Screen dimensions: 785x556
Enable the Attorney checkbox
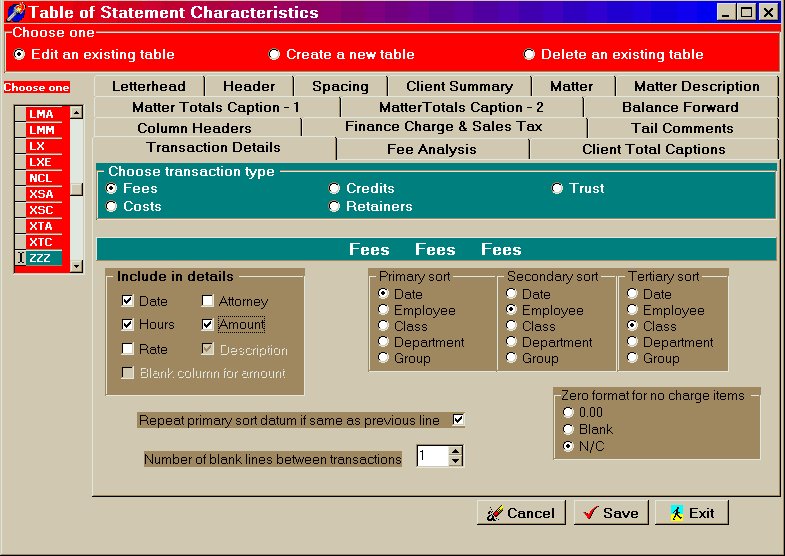208,301
